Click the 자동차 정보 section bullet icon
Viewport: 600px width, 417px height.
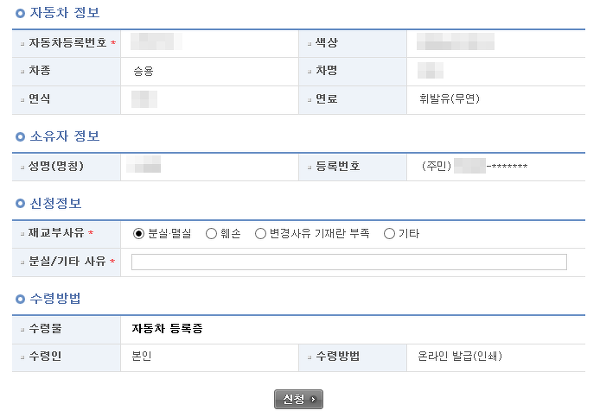[x=20, y=13]
